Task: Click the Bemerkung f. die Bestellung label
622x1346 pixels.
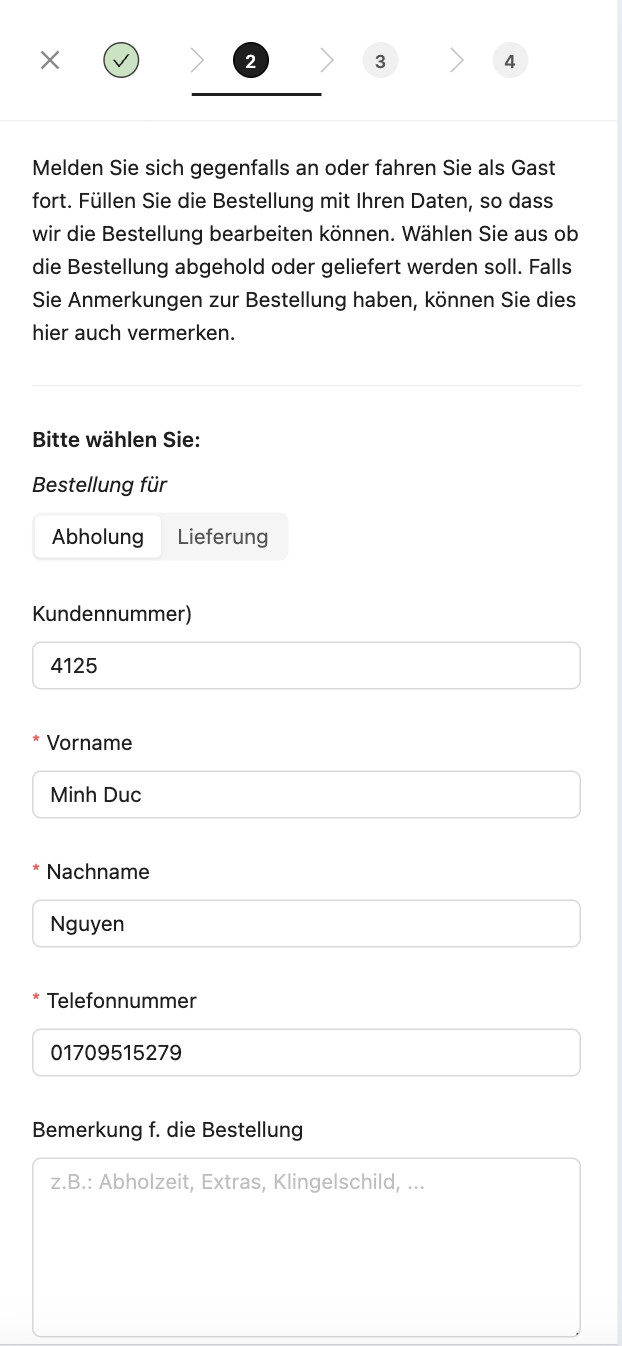Action: pos(168,1130)
